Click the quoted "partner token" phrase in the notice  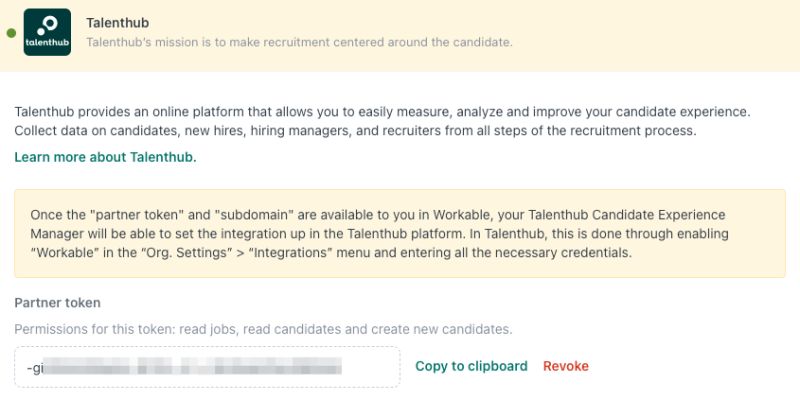click(x=119, y=215)
